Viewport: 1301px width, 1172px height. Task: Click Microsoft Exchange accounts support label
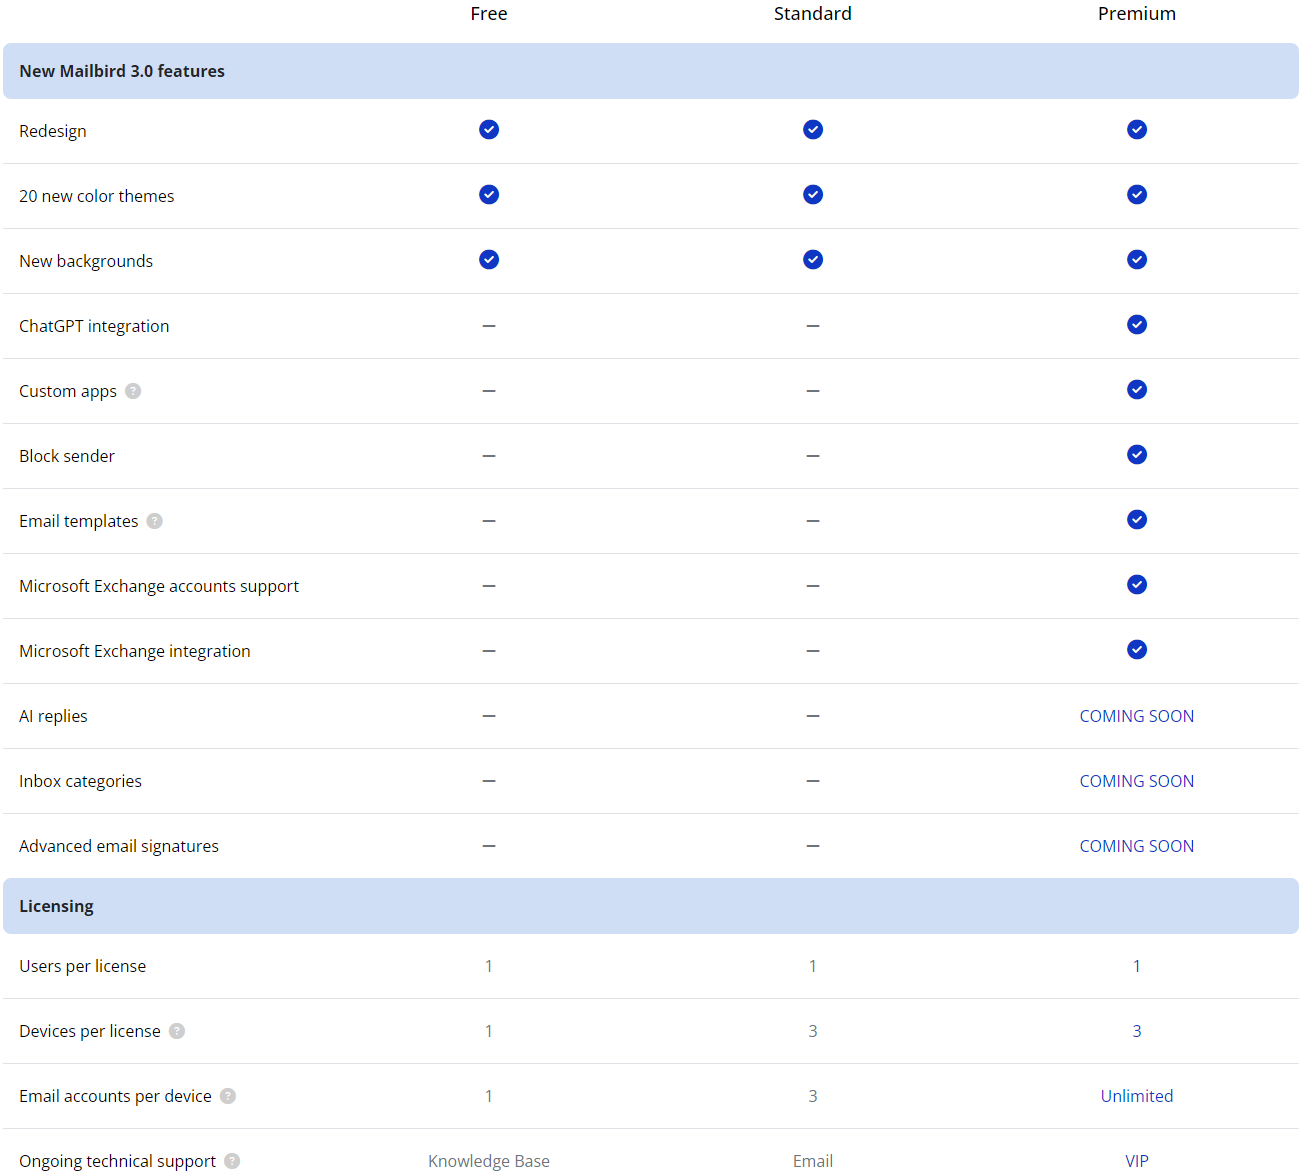pos(159,586)
